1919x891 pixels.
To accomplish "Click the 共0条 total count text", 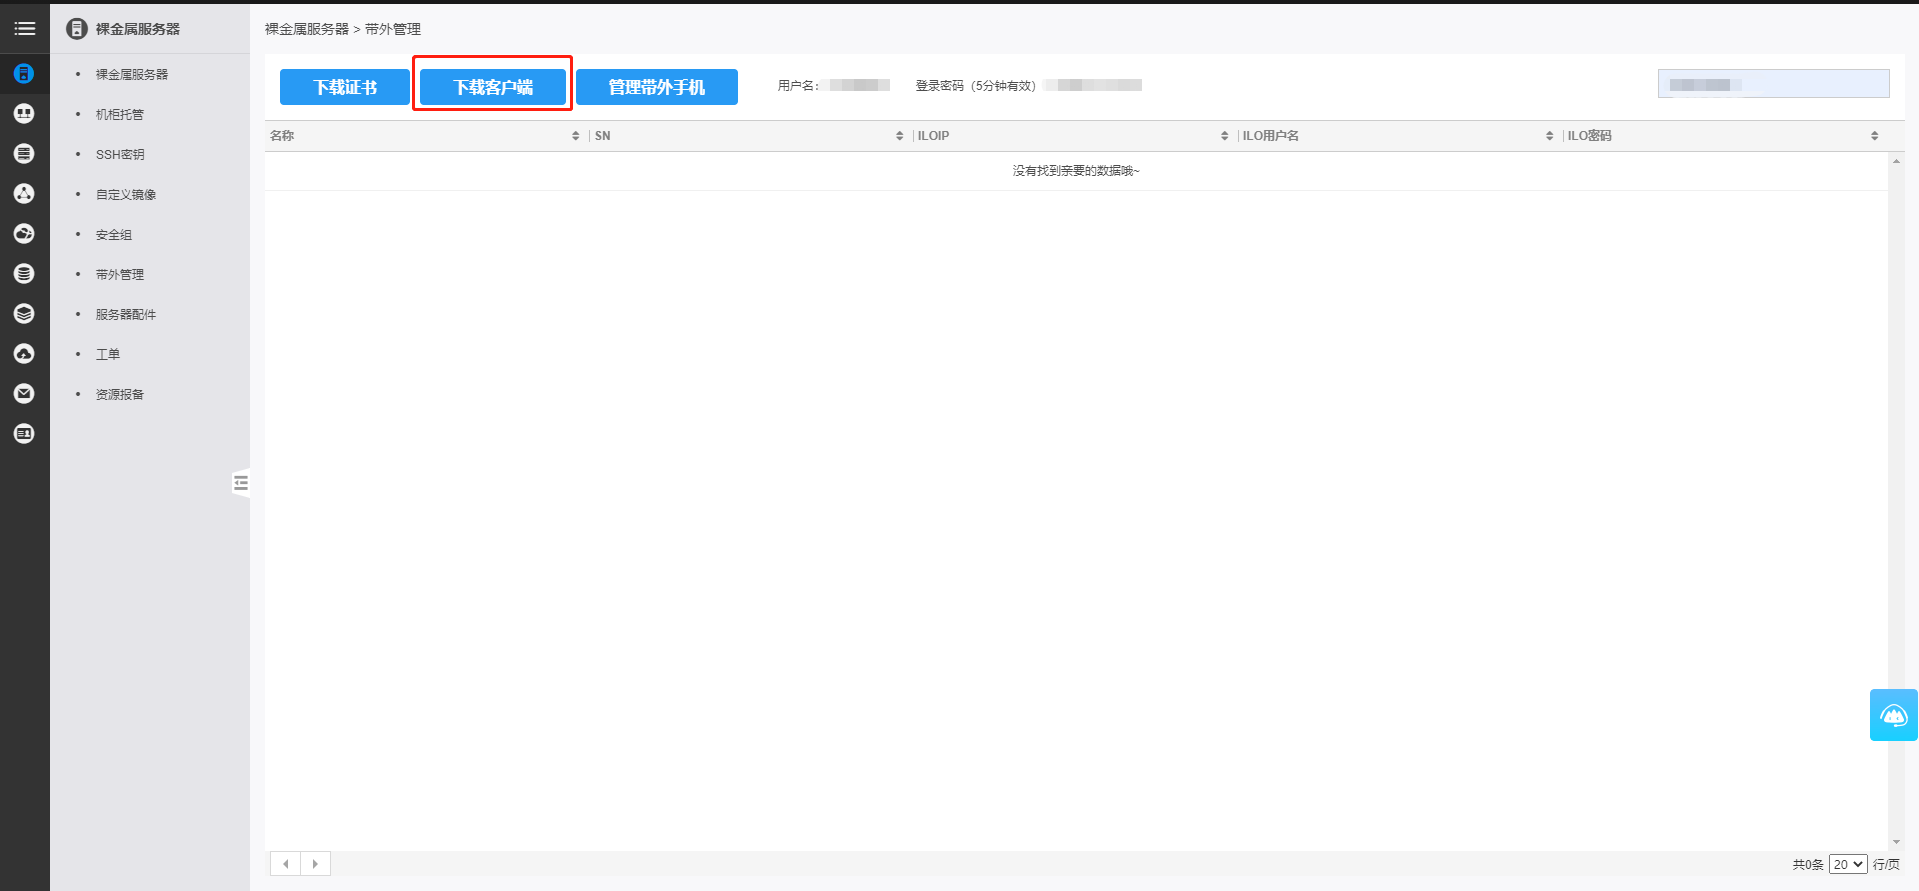I will pos(1808,864).
